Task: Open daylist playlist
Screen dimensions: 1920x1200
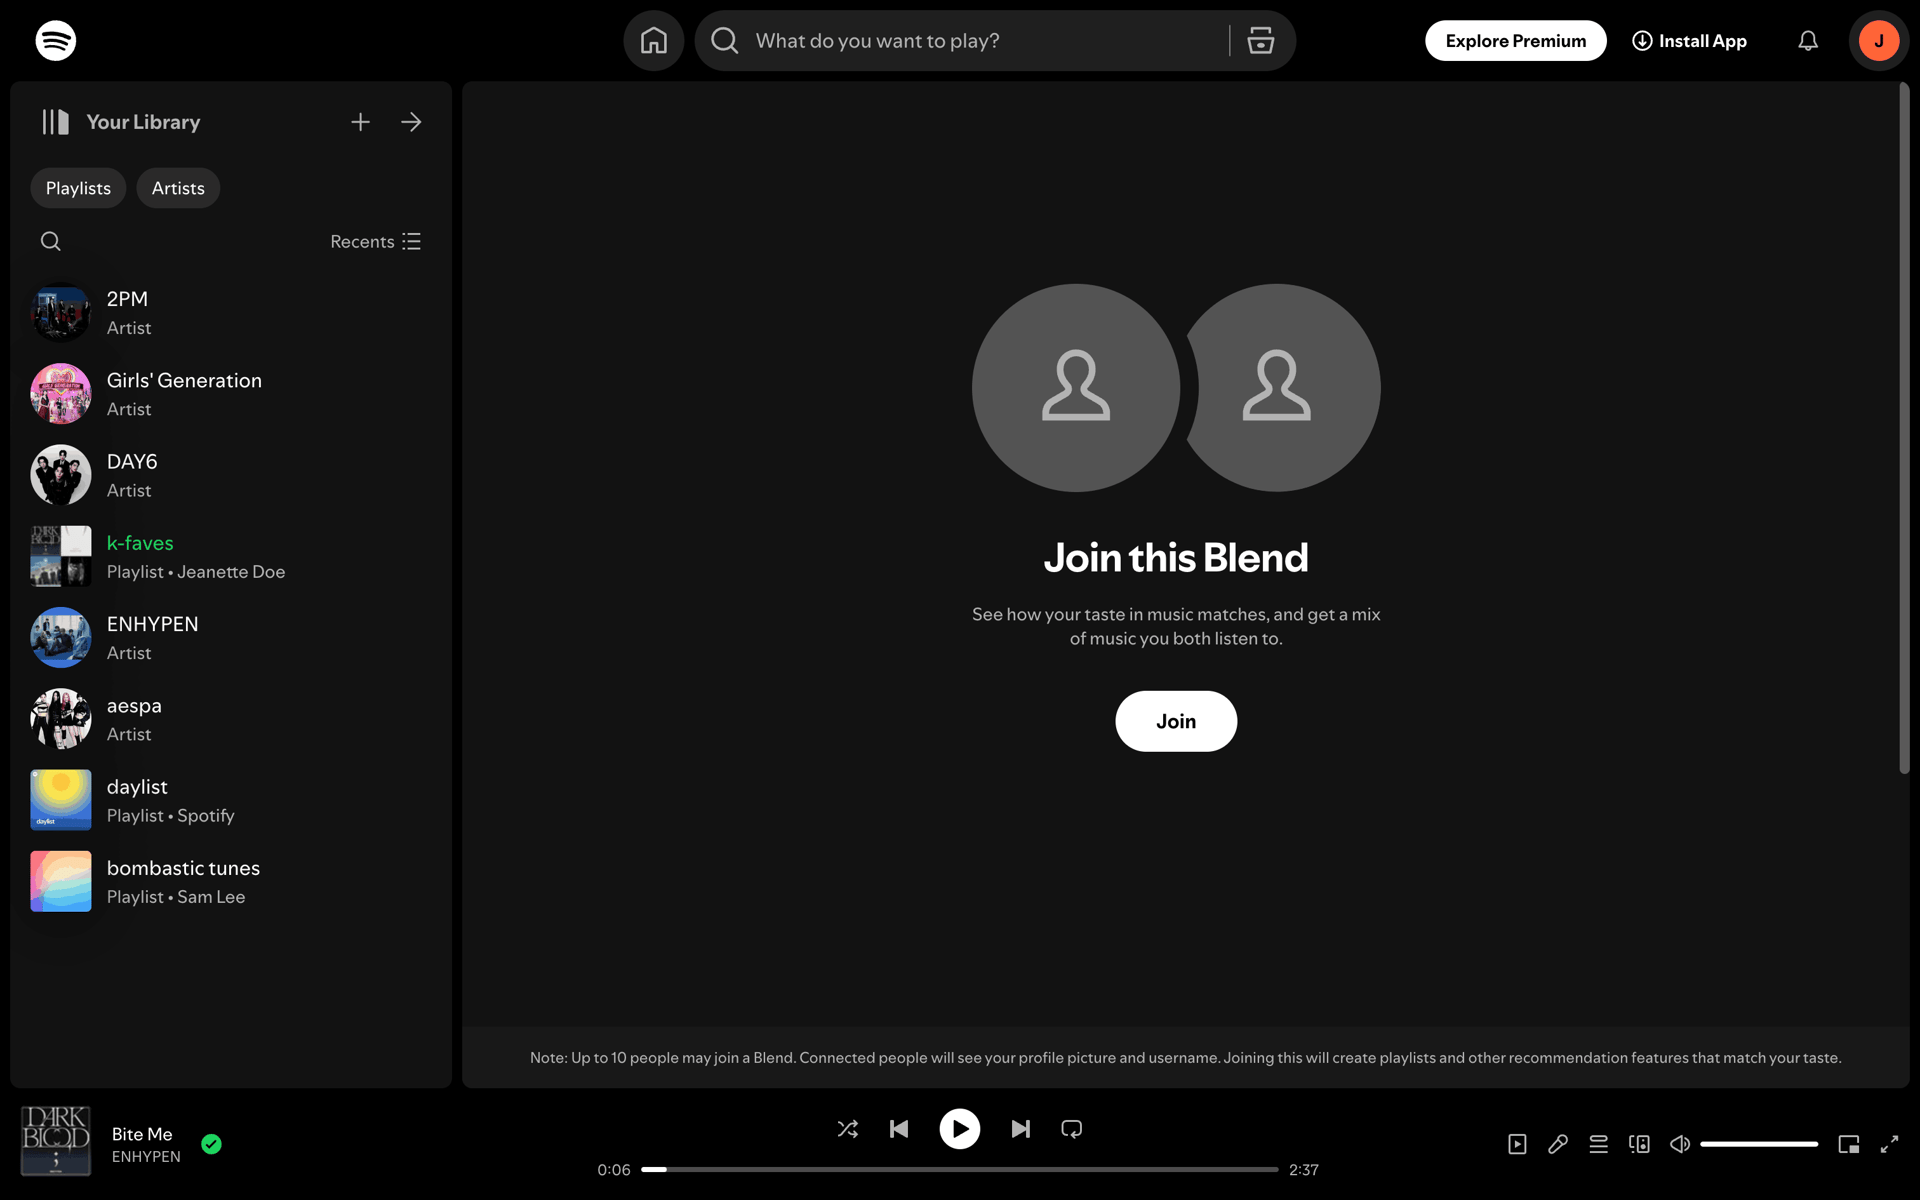Action: pyautogui.click(x=230, y=800)
